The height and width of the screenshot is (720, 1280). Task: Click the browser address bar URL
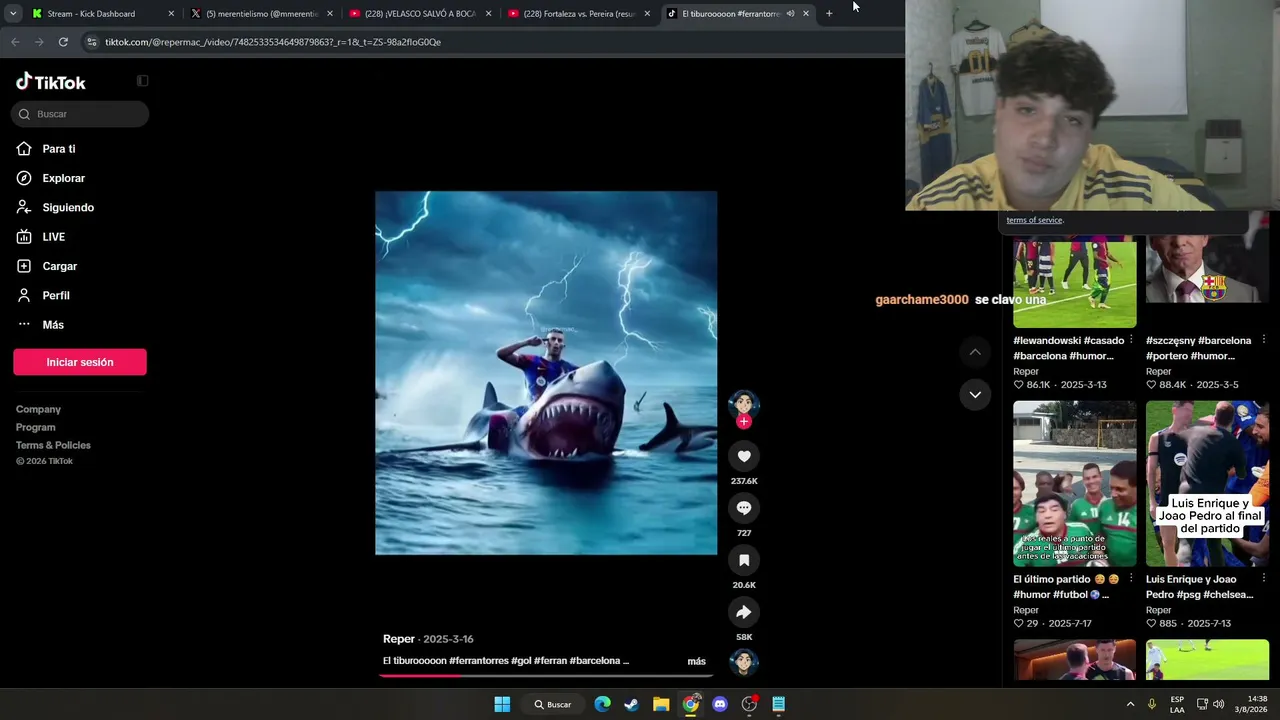pyautogui.click(x=273, y=42)
